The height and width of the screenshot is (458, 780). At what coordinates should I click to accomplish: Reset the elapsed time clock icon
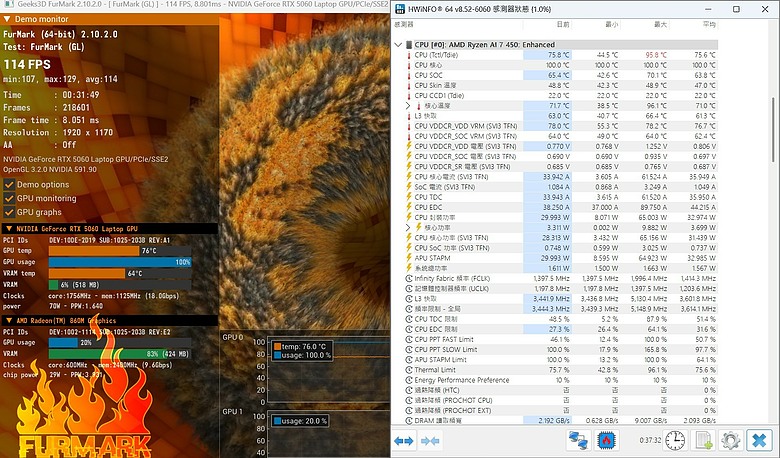point(675,441)
